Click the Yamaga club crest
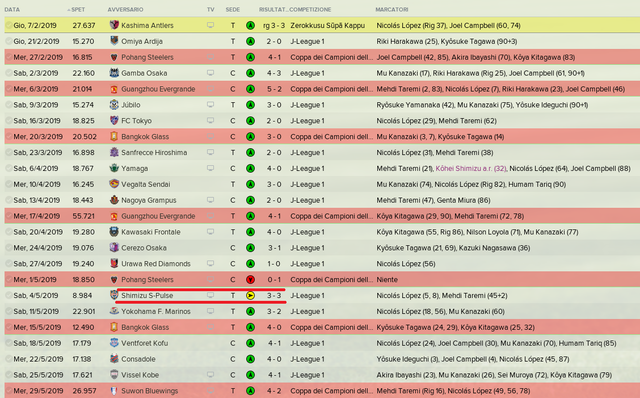 coord(114,168)
